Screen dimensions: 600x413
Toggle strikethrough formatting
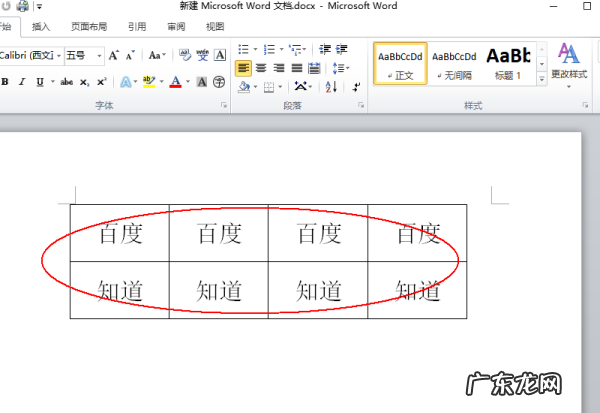pyautogui.click(x=67, y=82)
